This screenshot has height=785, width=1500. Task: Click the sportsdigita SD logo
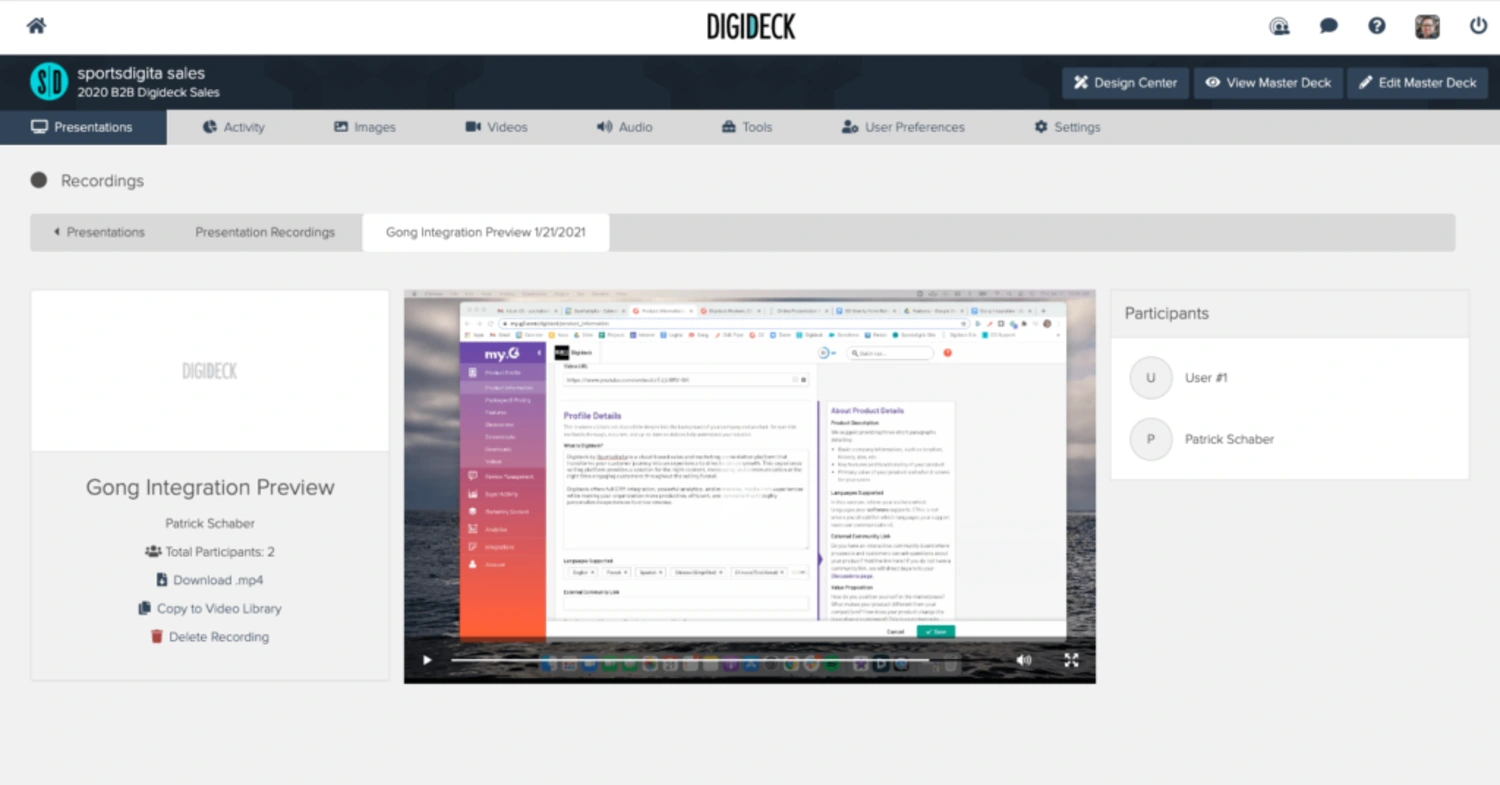49,82
